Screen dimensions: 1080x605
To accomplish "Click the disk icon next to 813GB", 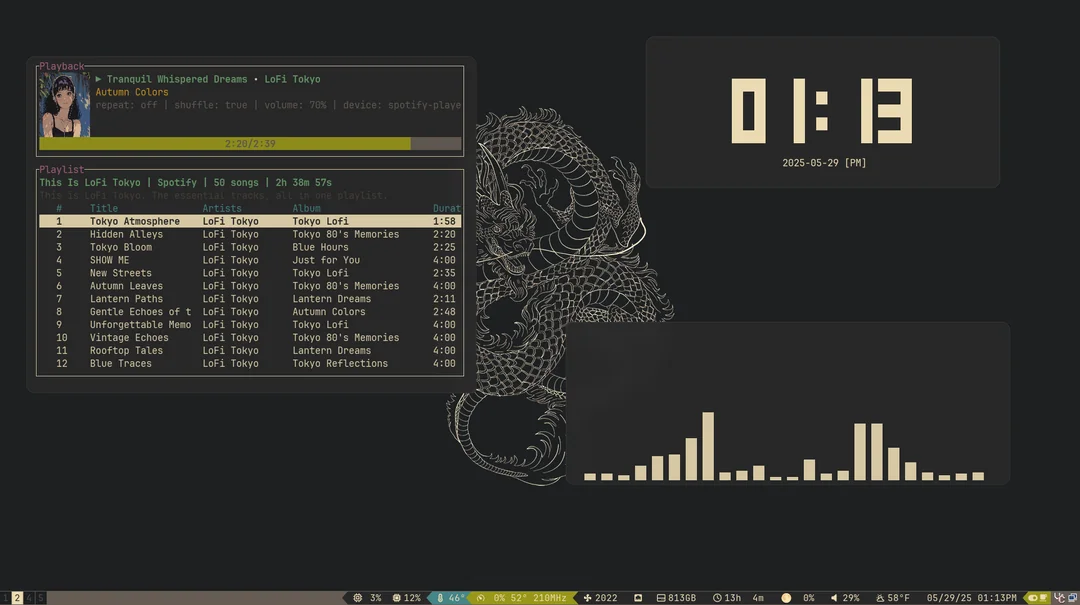I will tap(661, 598).
